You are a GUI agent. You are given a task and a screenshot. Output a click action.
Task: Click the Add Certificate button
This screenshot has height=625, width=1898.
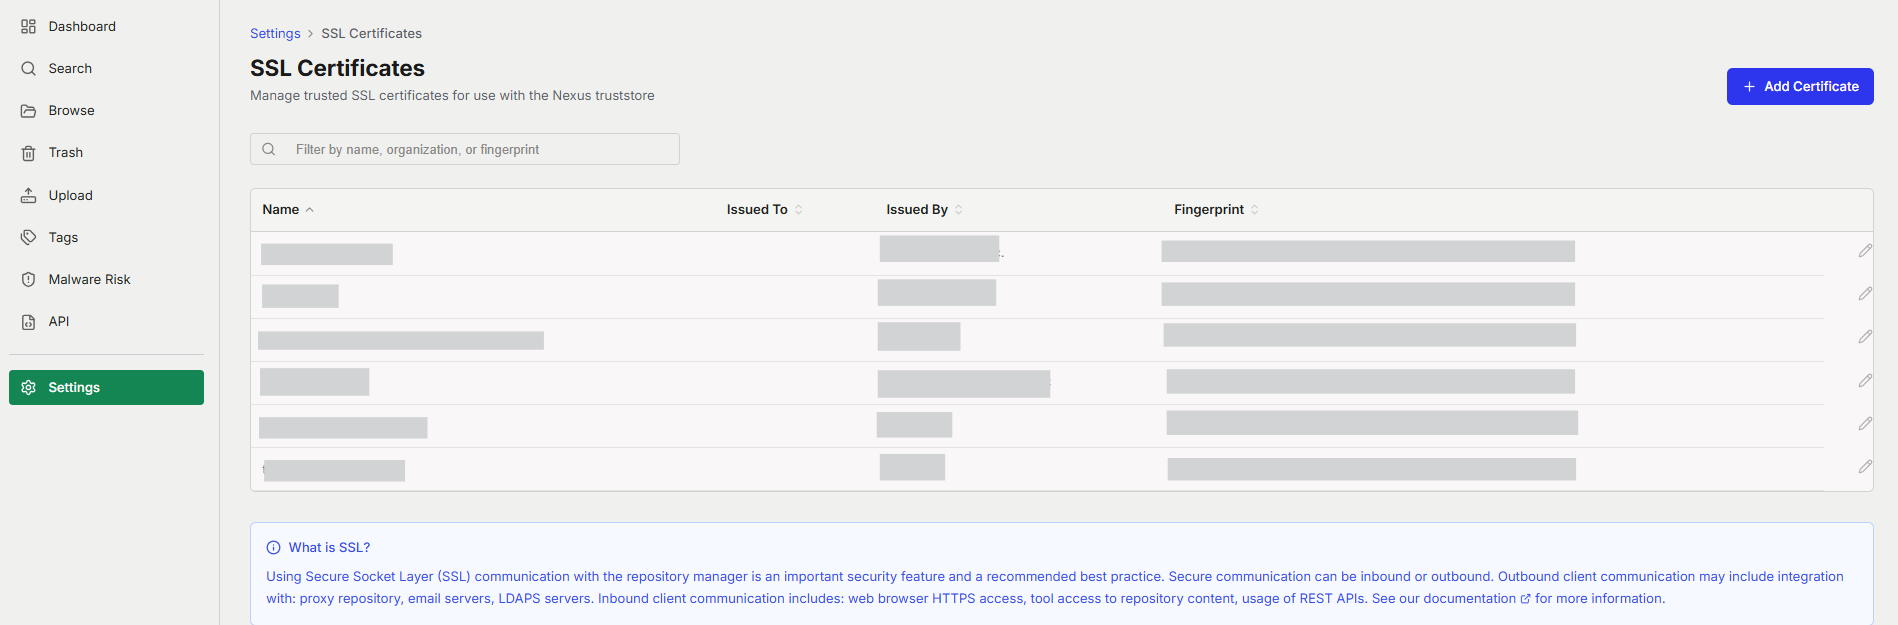click(1799, 86)
